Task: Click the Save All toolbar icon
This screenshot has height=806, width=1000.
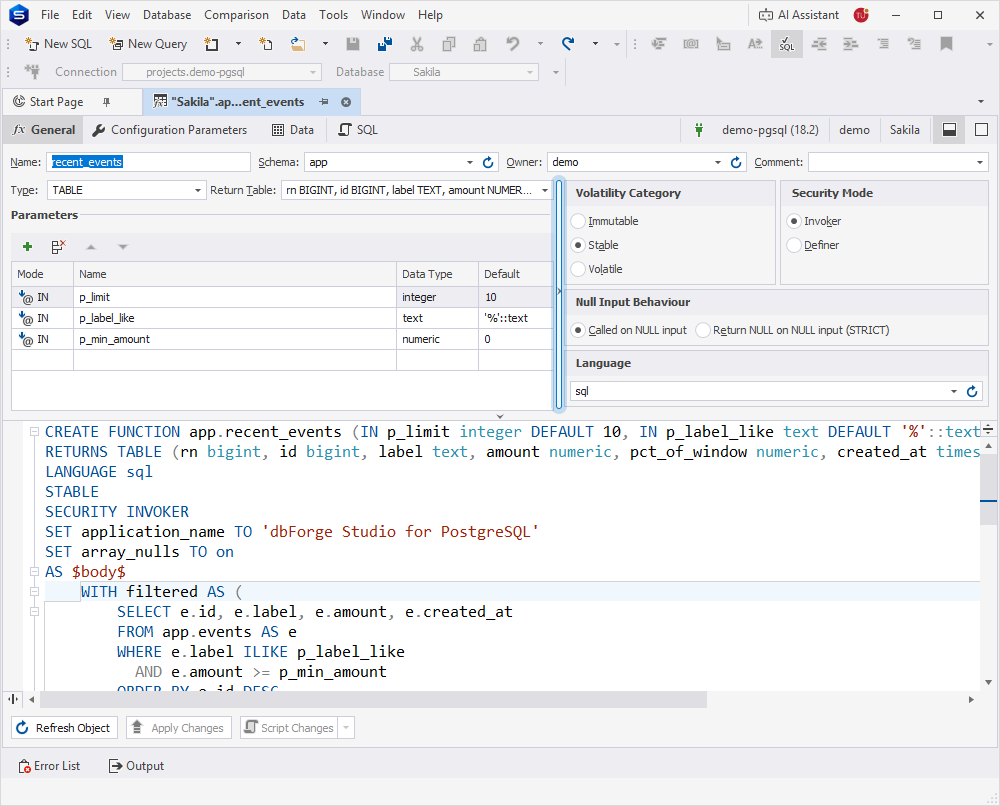Action: click(385, 44)
